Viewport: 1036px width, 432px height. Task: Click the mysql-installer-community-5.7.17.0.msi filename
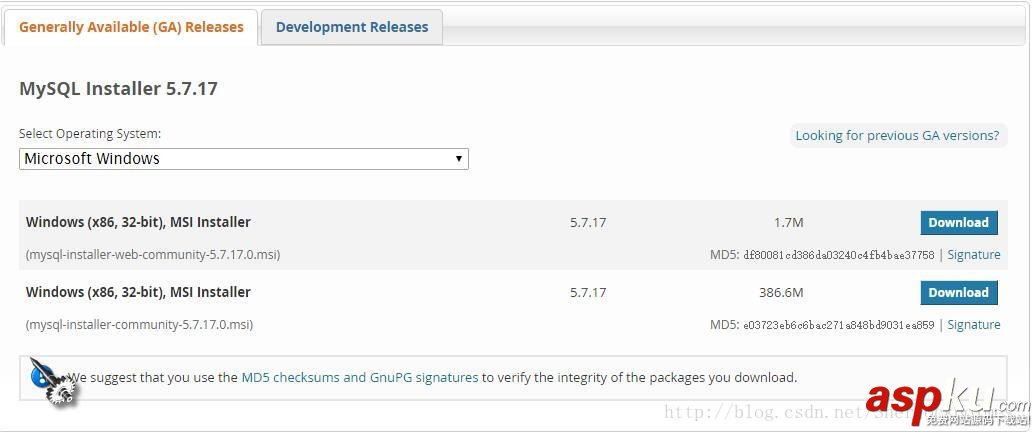click(x=139, y=325)
